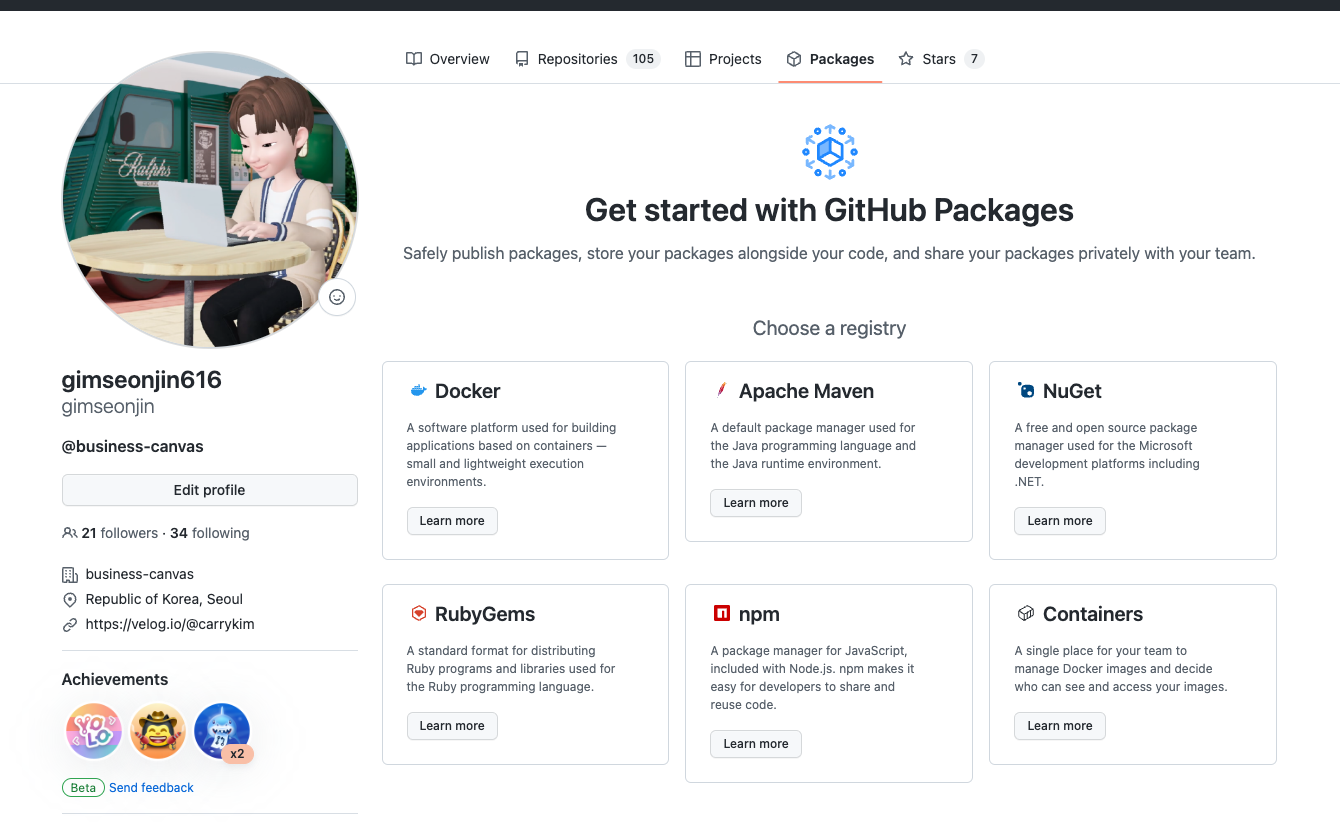Click the x2 badge multiplier label
This screenshot has width=1340, height=826.
coord(237,754)
